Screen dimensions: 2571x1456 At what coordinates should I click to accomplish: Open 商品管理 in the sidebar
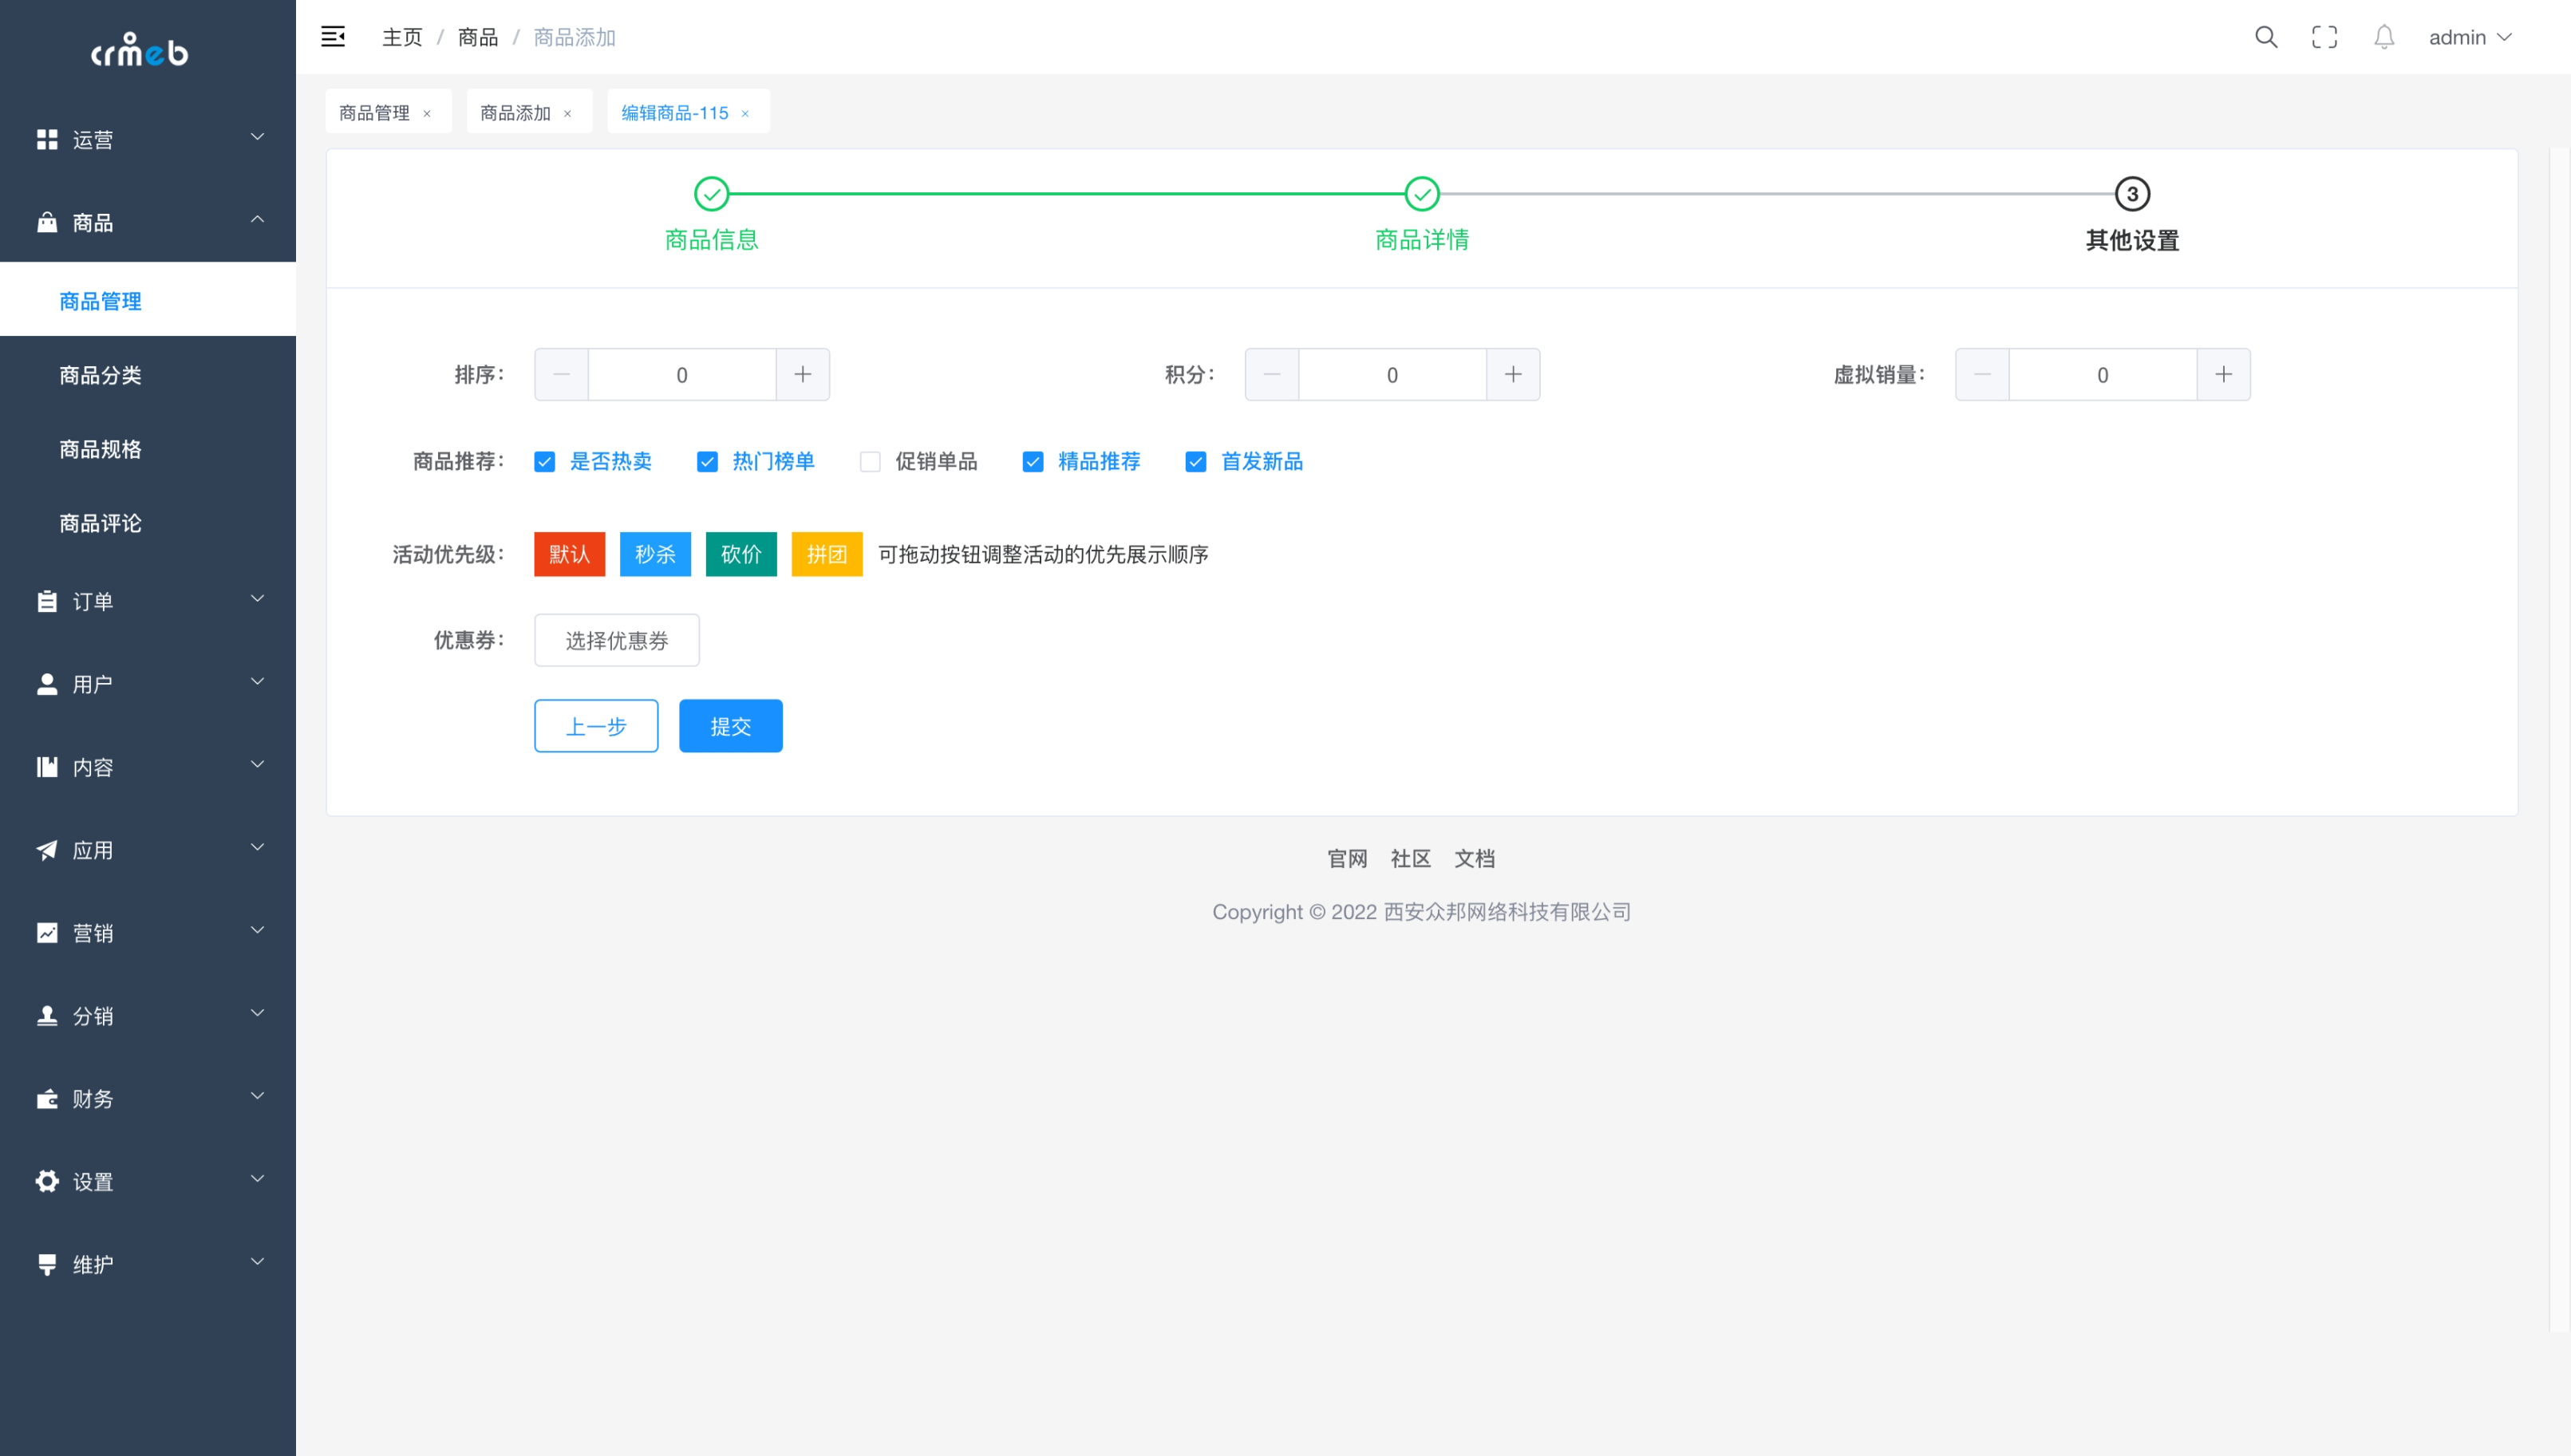(x=148, y=300)
